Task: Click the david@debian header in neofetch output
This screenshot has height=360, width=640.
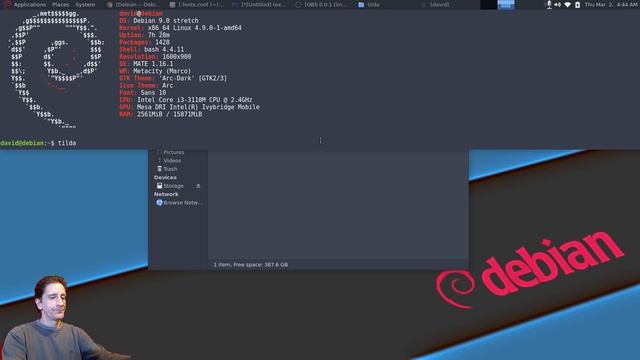Action: pos(141,13)
